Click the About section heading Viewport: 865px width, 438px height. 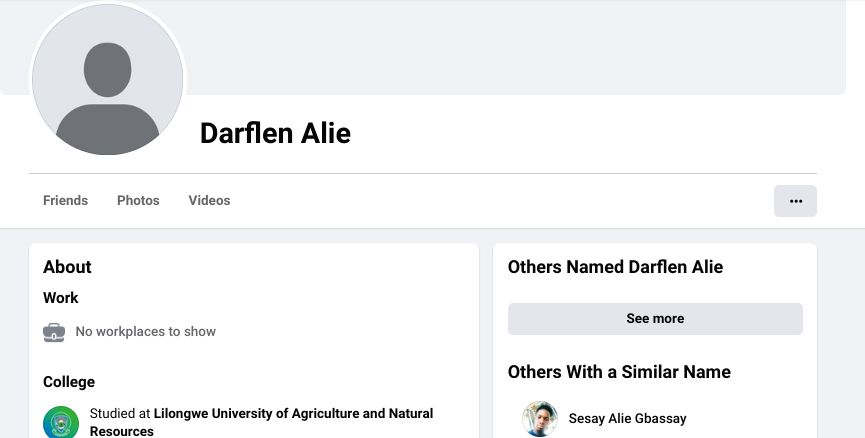pos(67,267)
